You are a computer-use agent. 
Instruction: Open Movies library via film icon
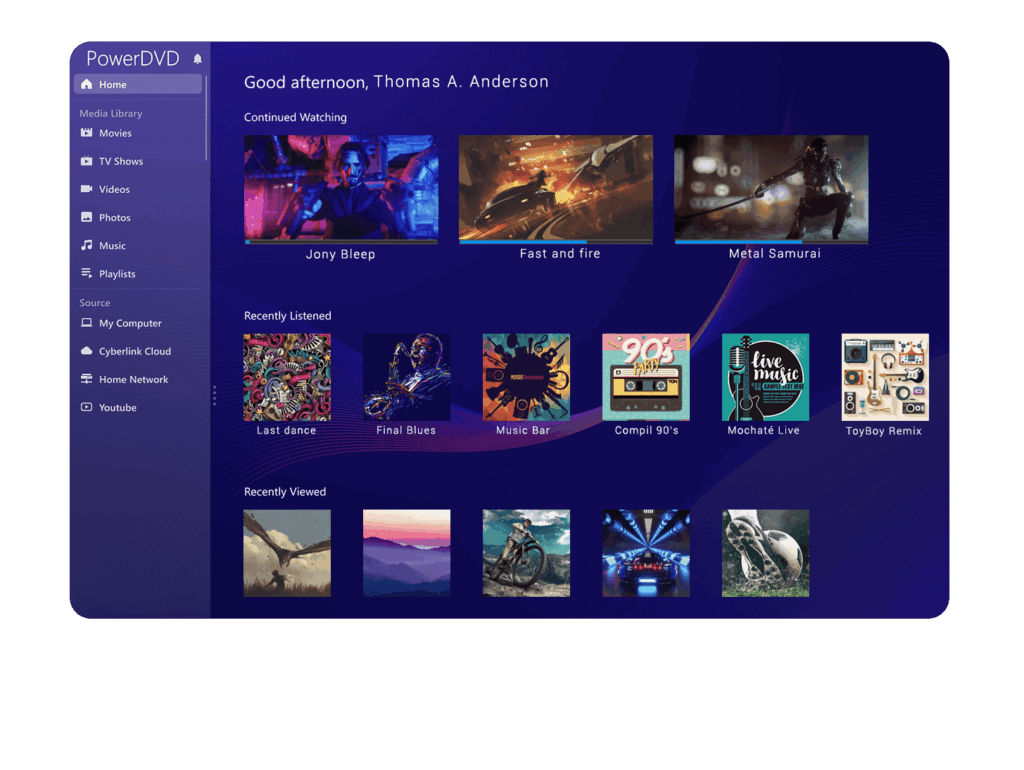click(86, 133)
